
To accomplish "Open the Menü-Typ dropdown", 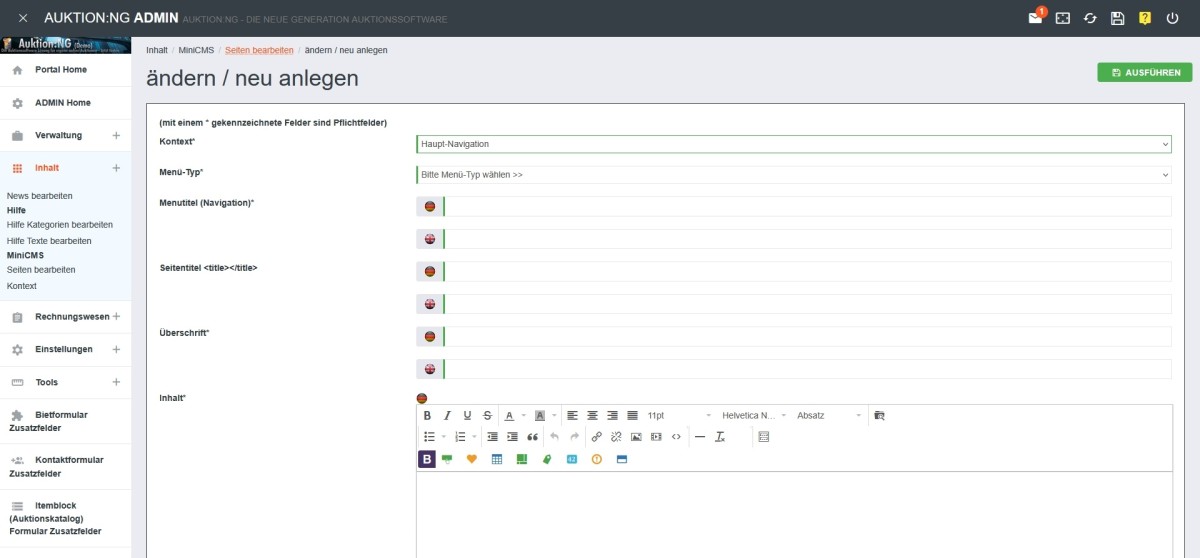I will coord(794,174).
